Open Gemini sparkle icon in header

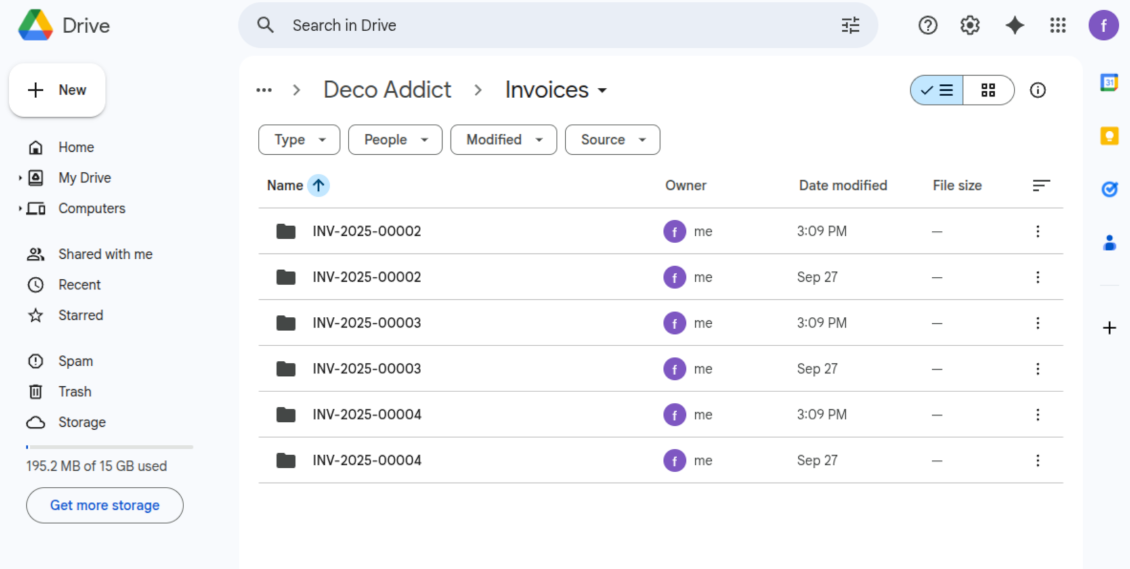(x=1014, y=26)
